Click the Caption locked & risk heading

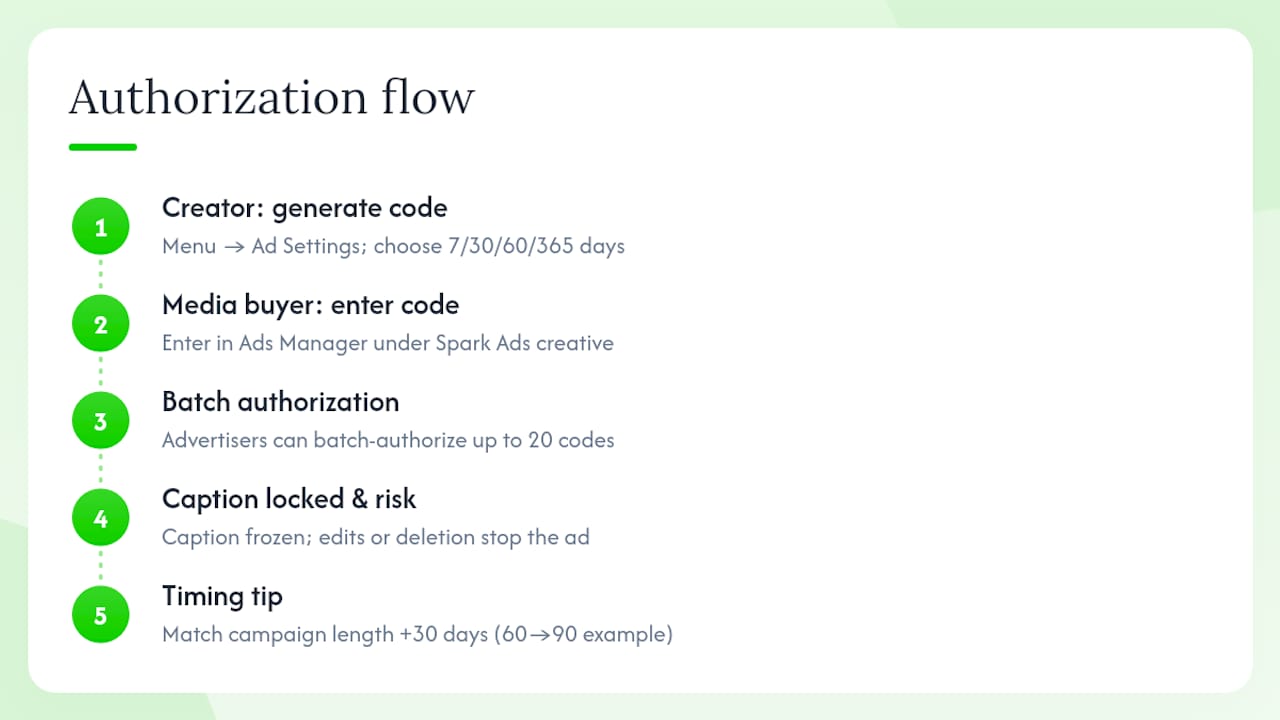click(x=289, y=499)
